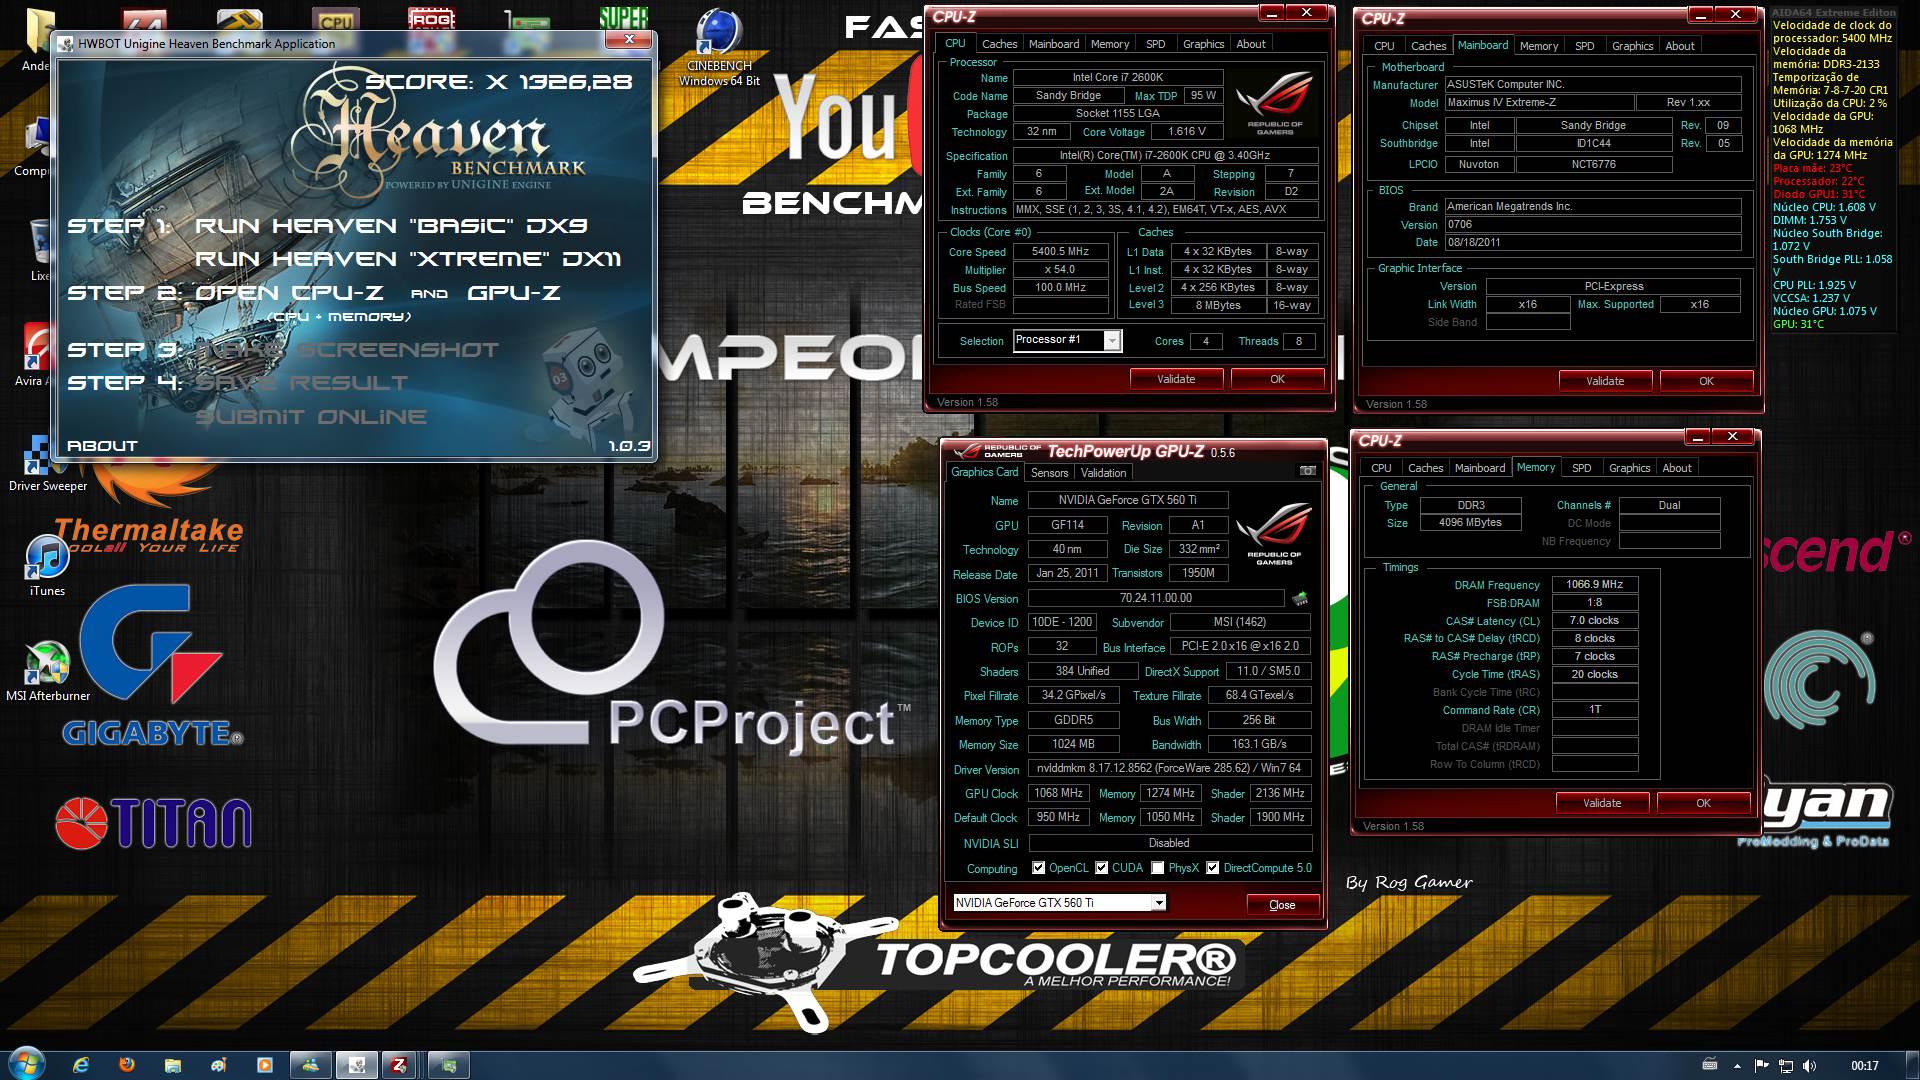Click Validate in CPU-Z Memory window
This screenshot has width=1920, height=1080.
(1602, 803)
